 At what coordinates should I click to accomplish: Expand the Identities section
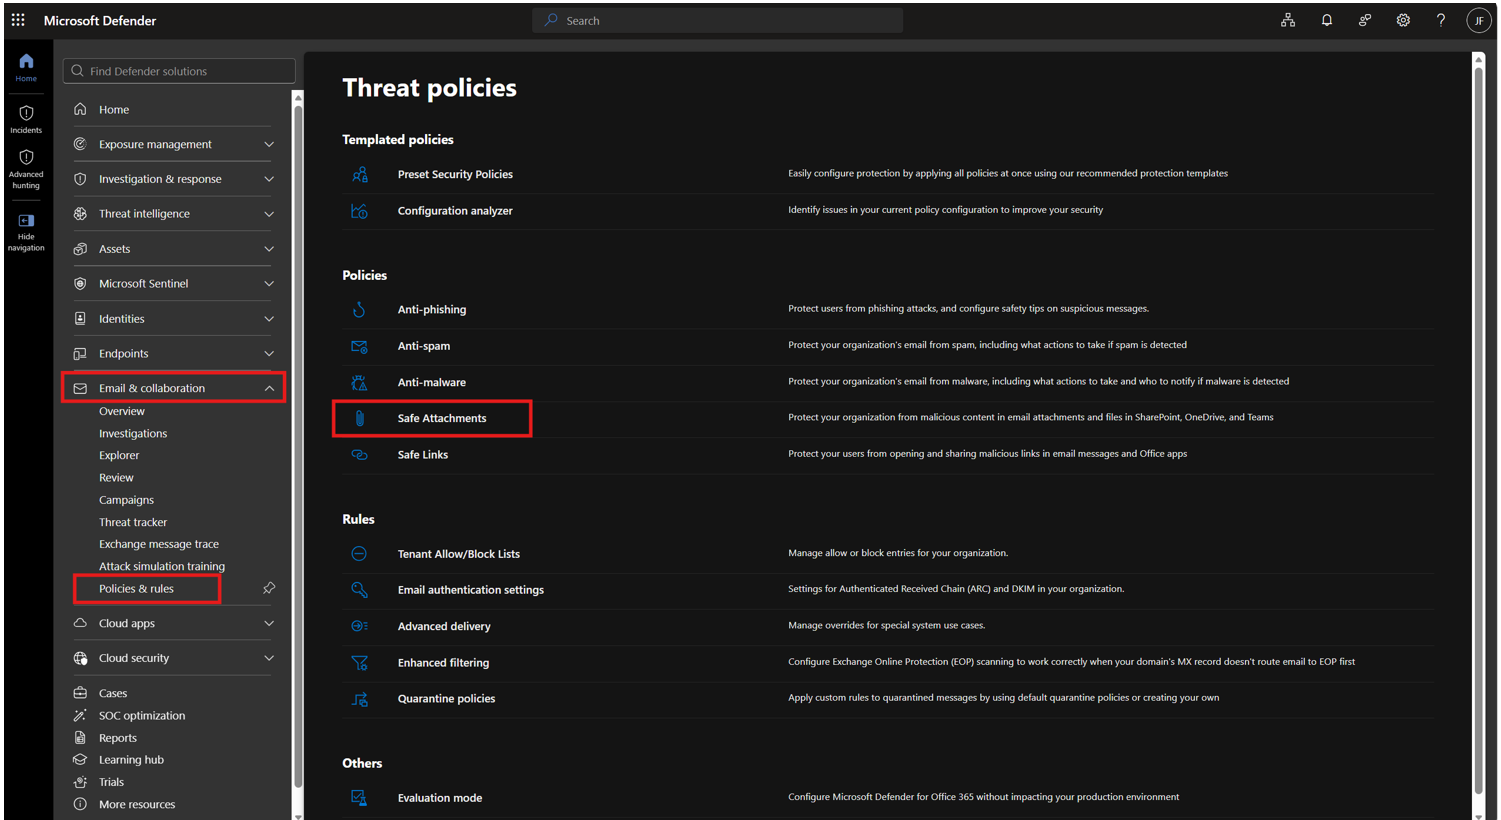(x=269, y=319)
